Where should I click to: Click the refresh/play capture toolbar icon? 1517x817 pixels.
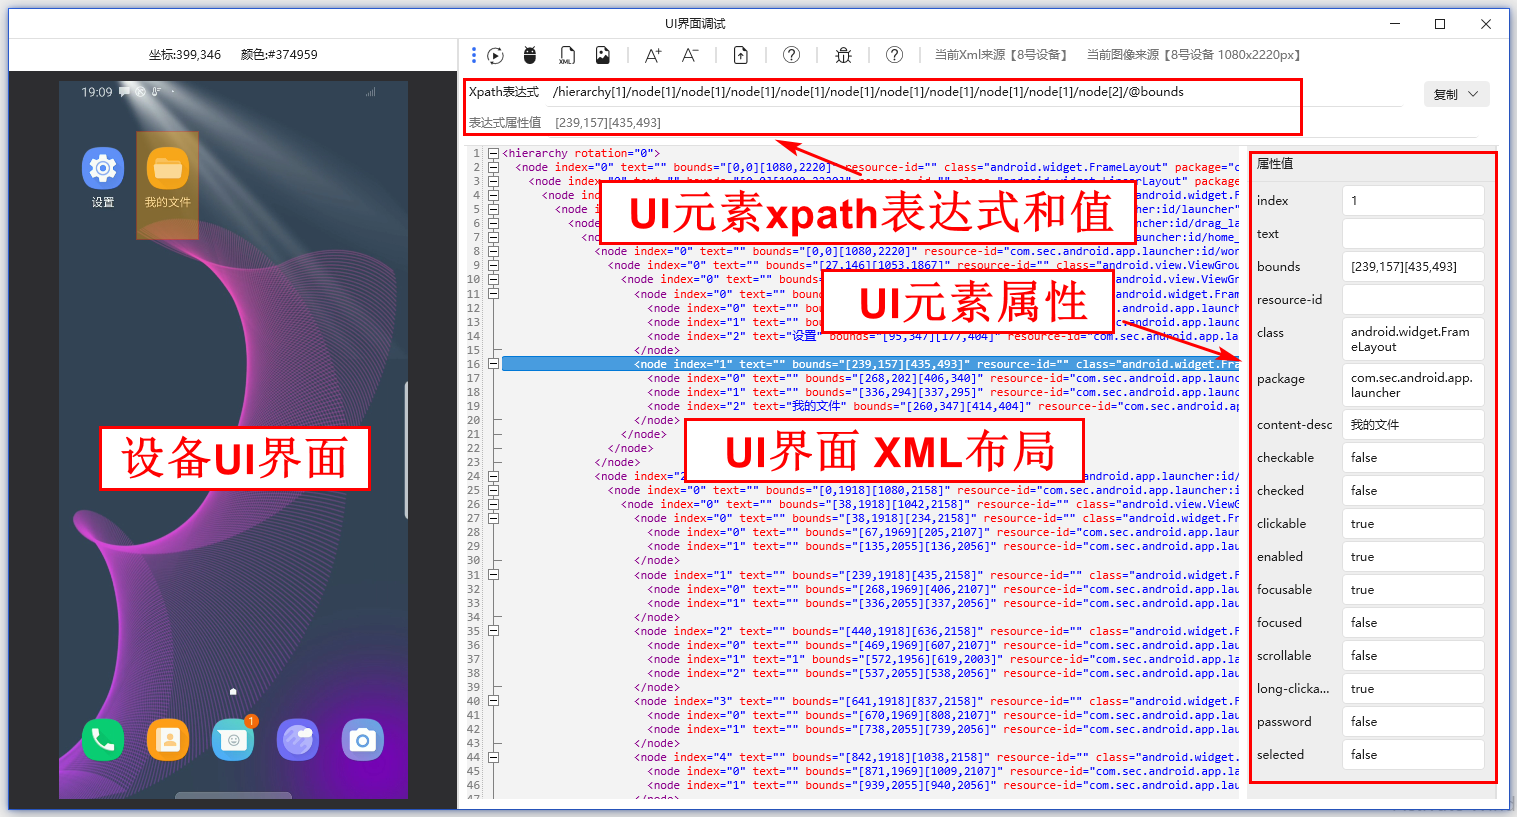tap(495, 55)
